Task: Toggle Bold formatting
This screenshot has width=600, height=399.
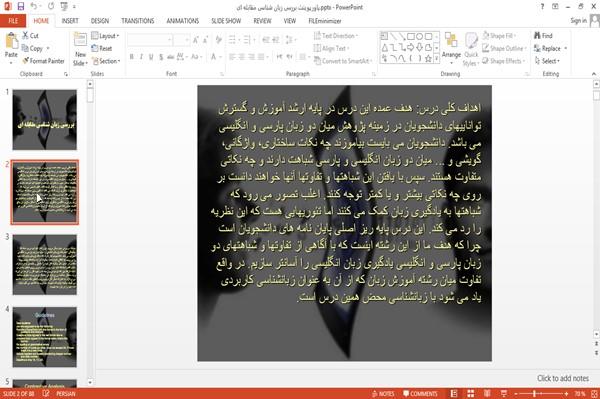Action: [x=132, y=57]
